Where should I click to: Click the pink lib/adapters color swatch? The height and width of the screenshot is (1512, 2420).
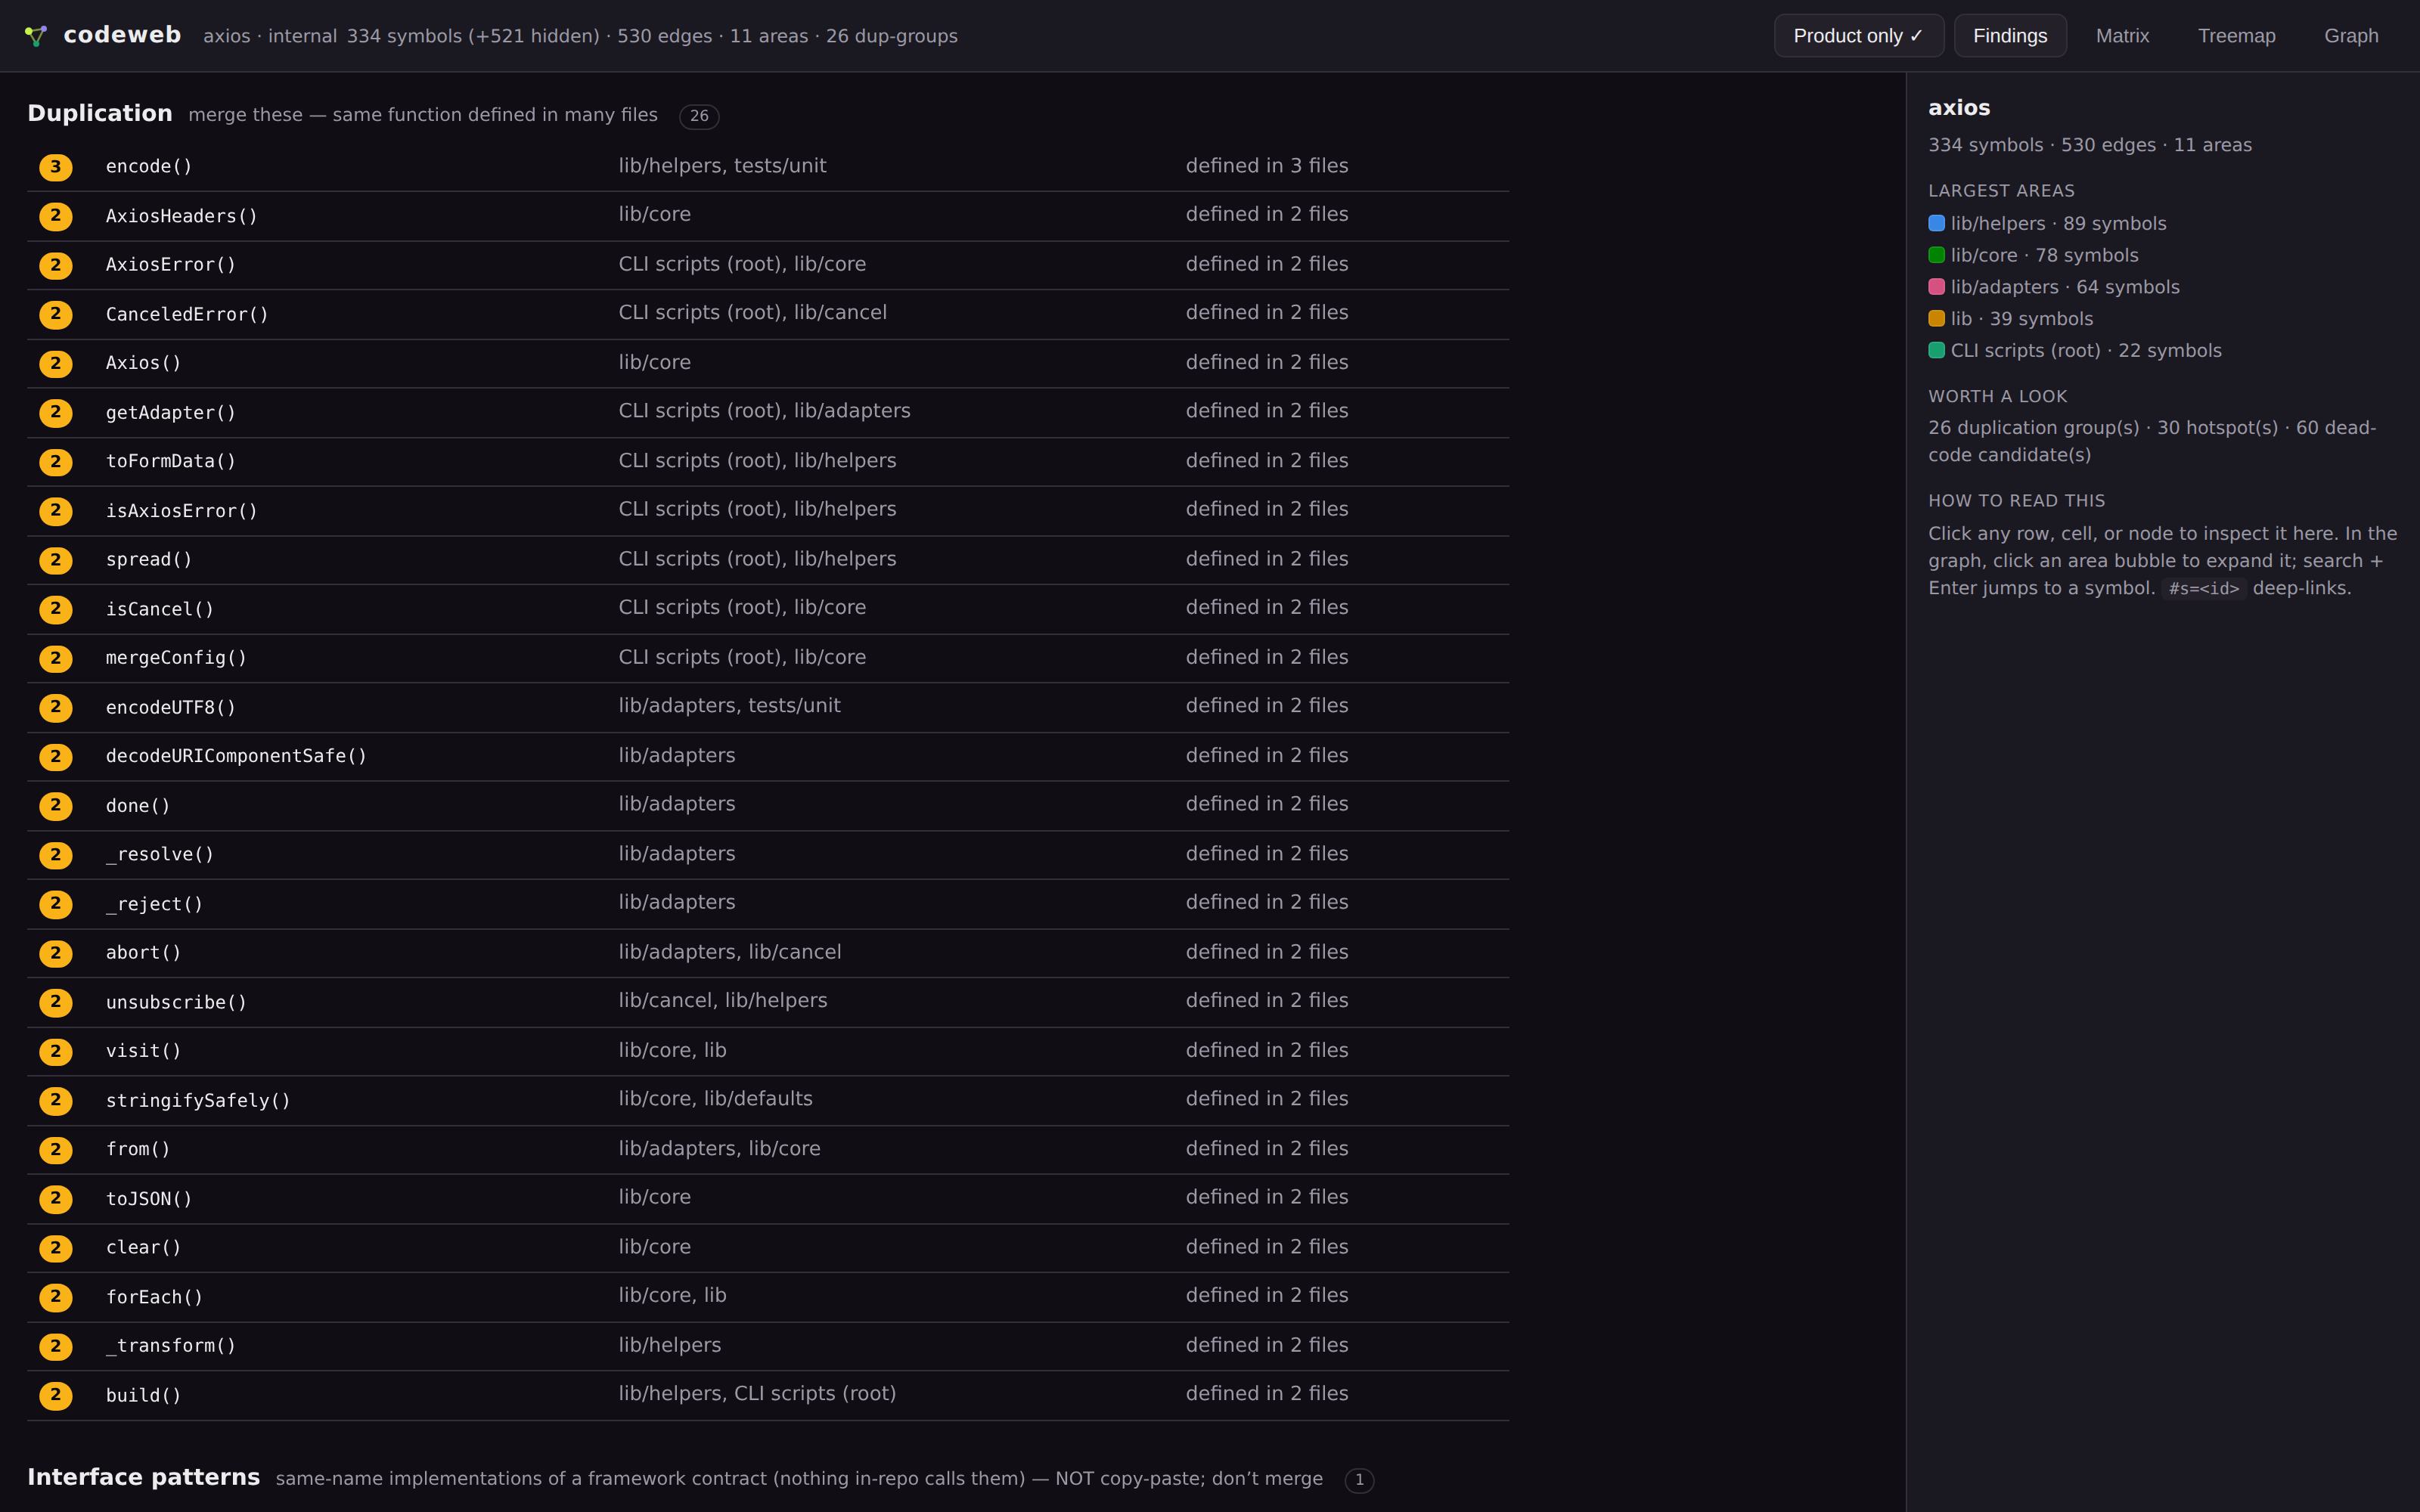click(x=1936, y=287)
